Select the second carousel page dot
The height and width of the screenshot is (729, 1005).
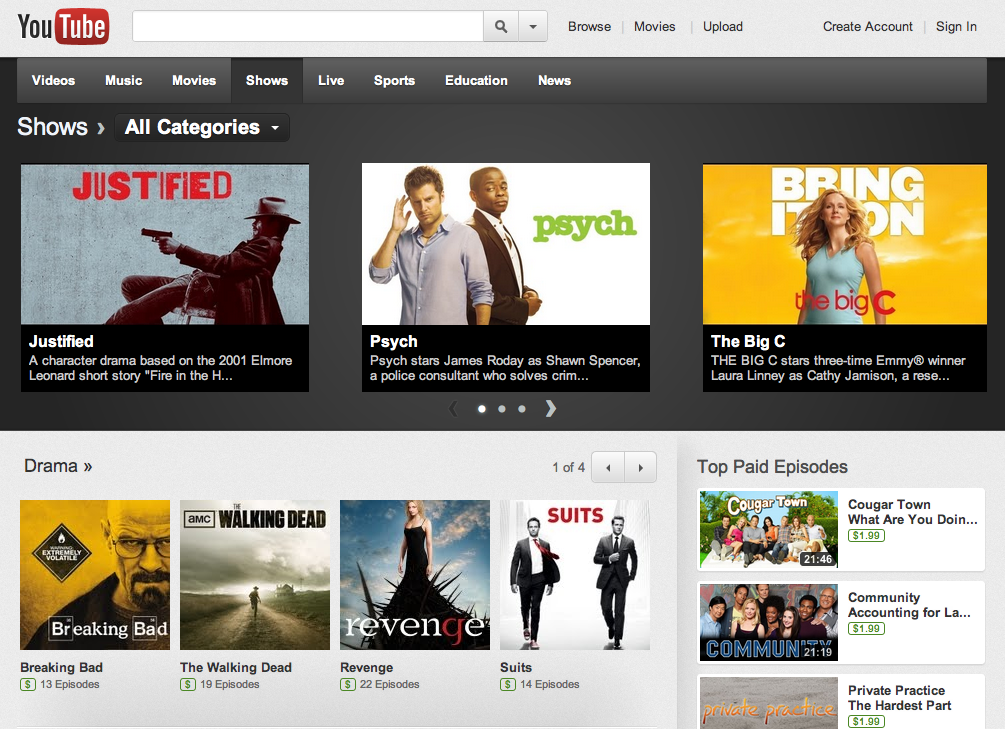click(x=502, y=408)
